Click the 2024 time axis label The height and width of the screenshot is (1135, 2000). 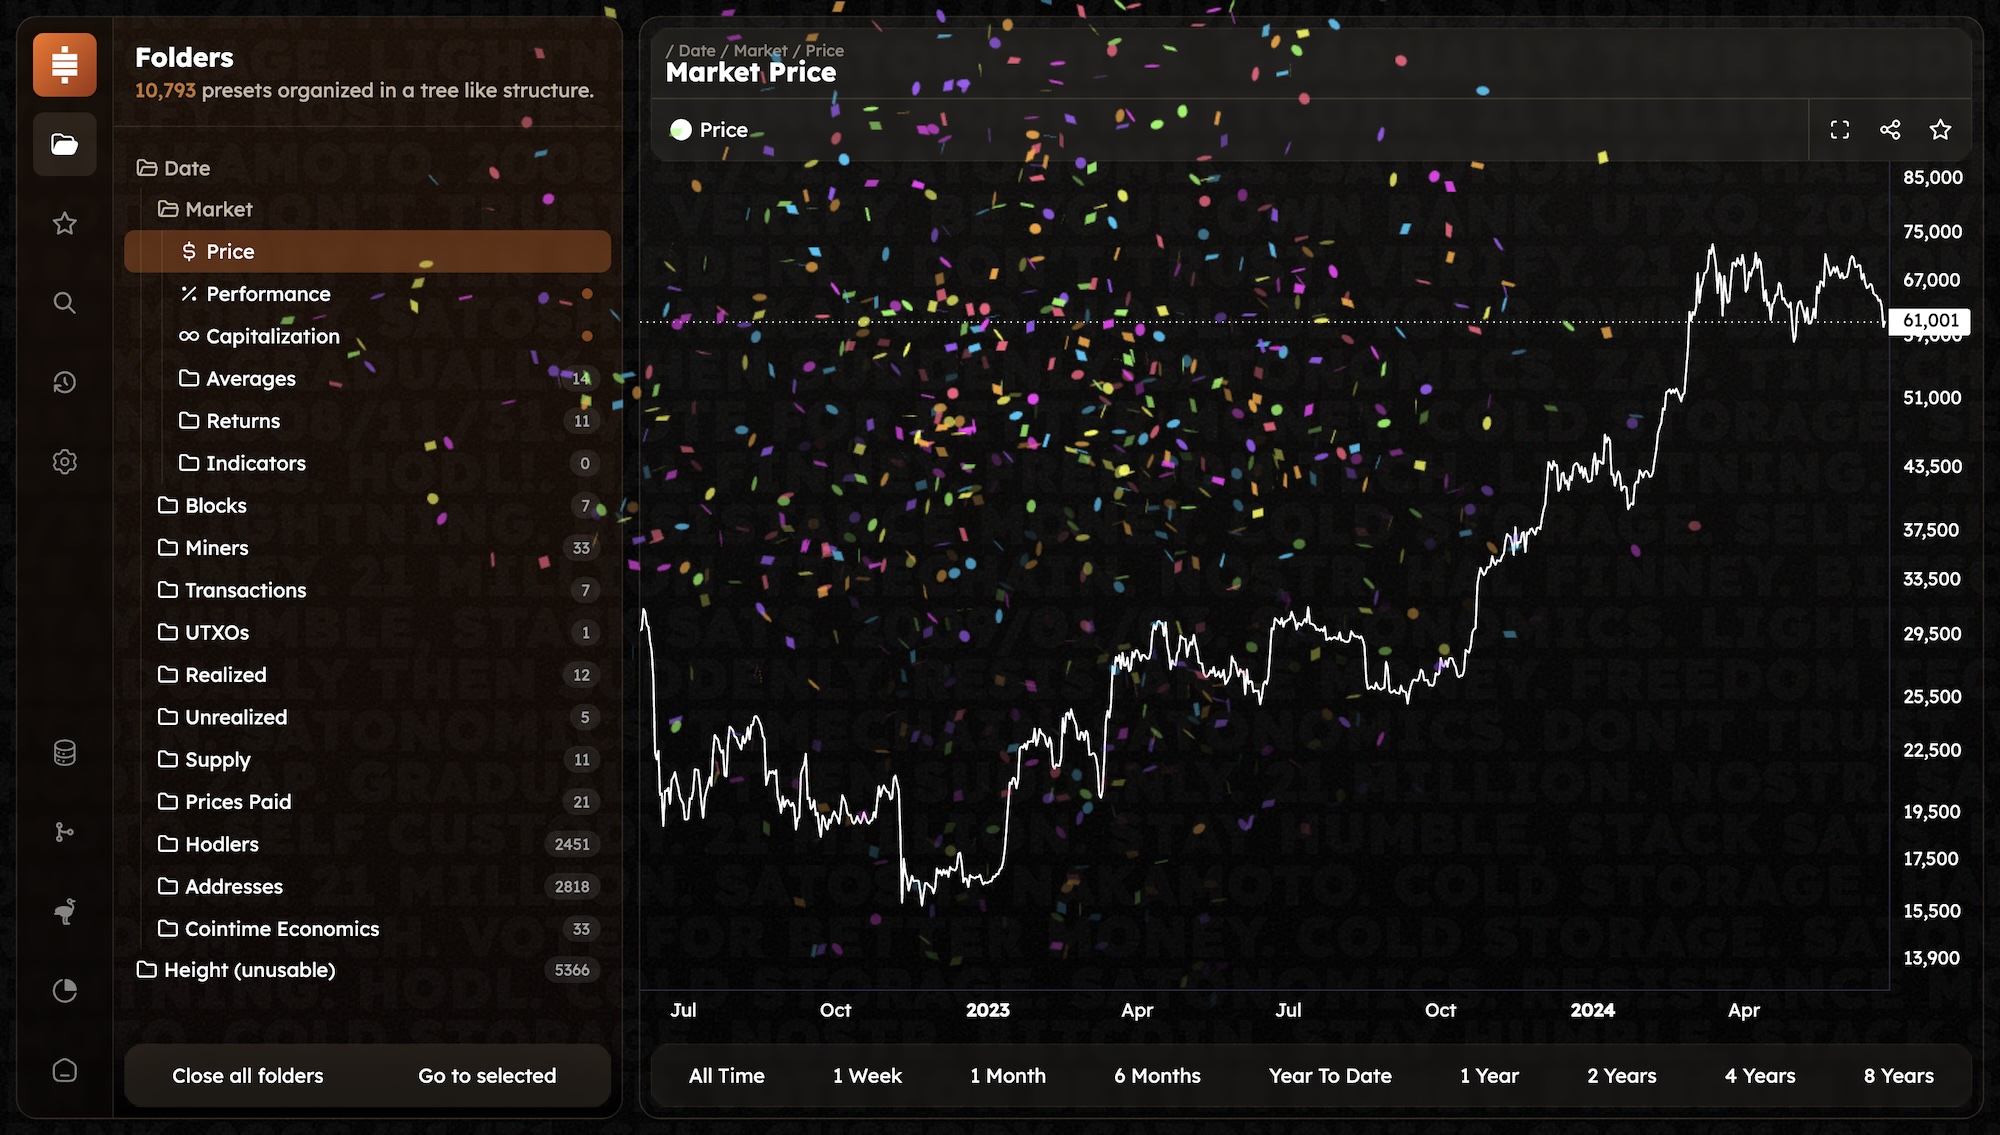coord(1592,1010)
